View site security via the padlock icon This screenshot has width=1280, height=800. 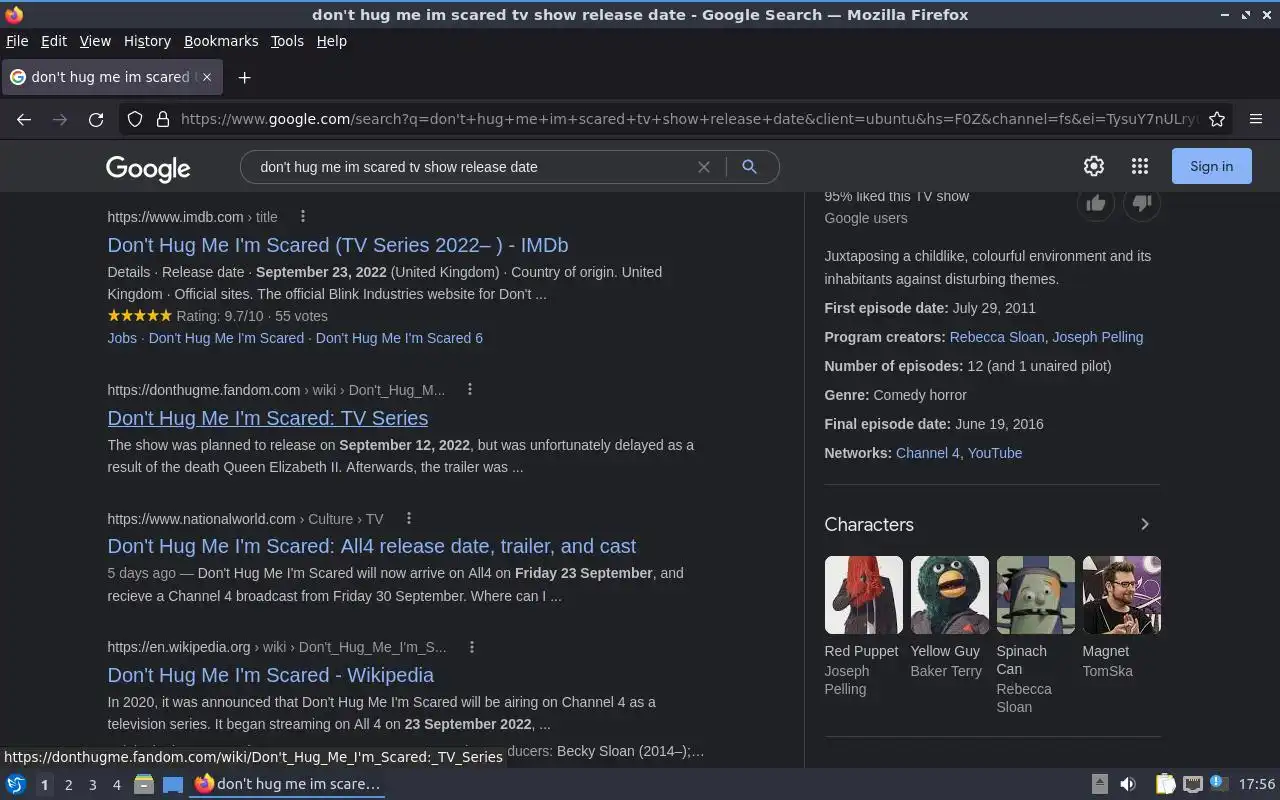163,119
